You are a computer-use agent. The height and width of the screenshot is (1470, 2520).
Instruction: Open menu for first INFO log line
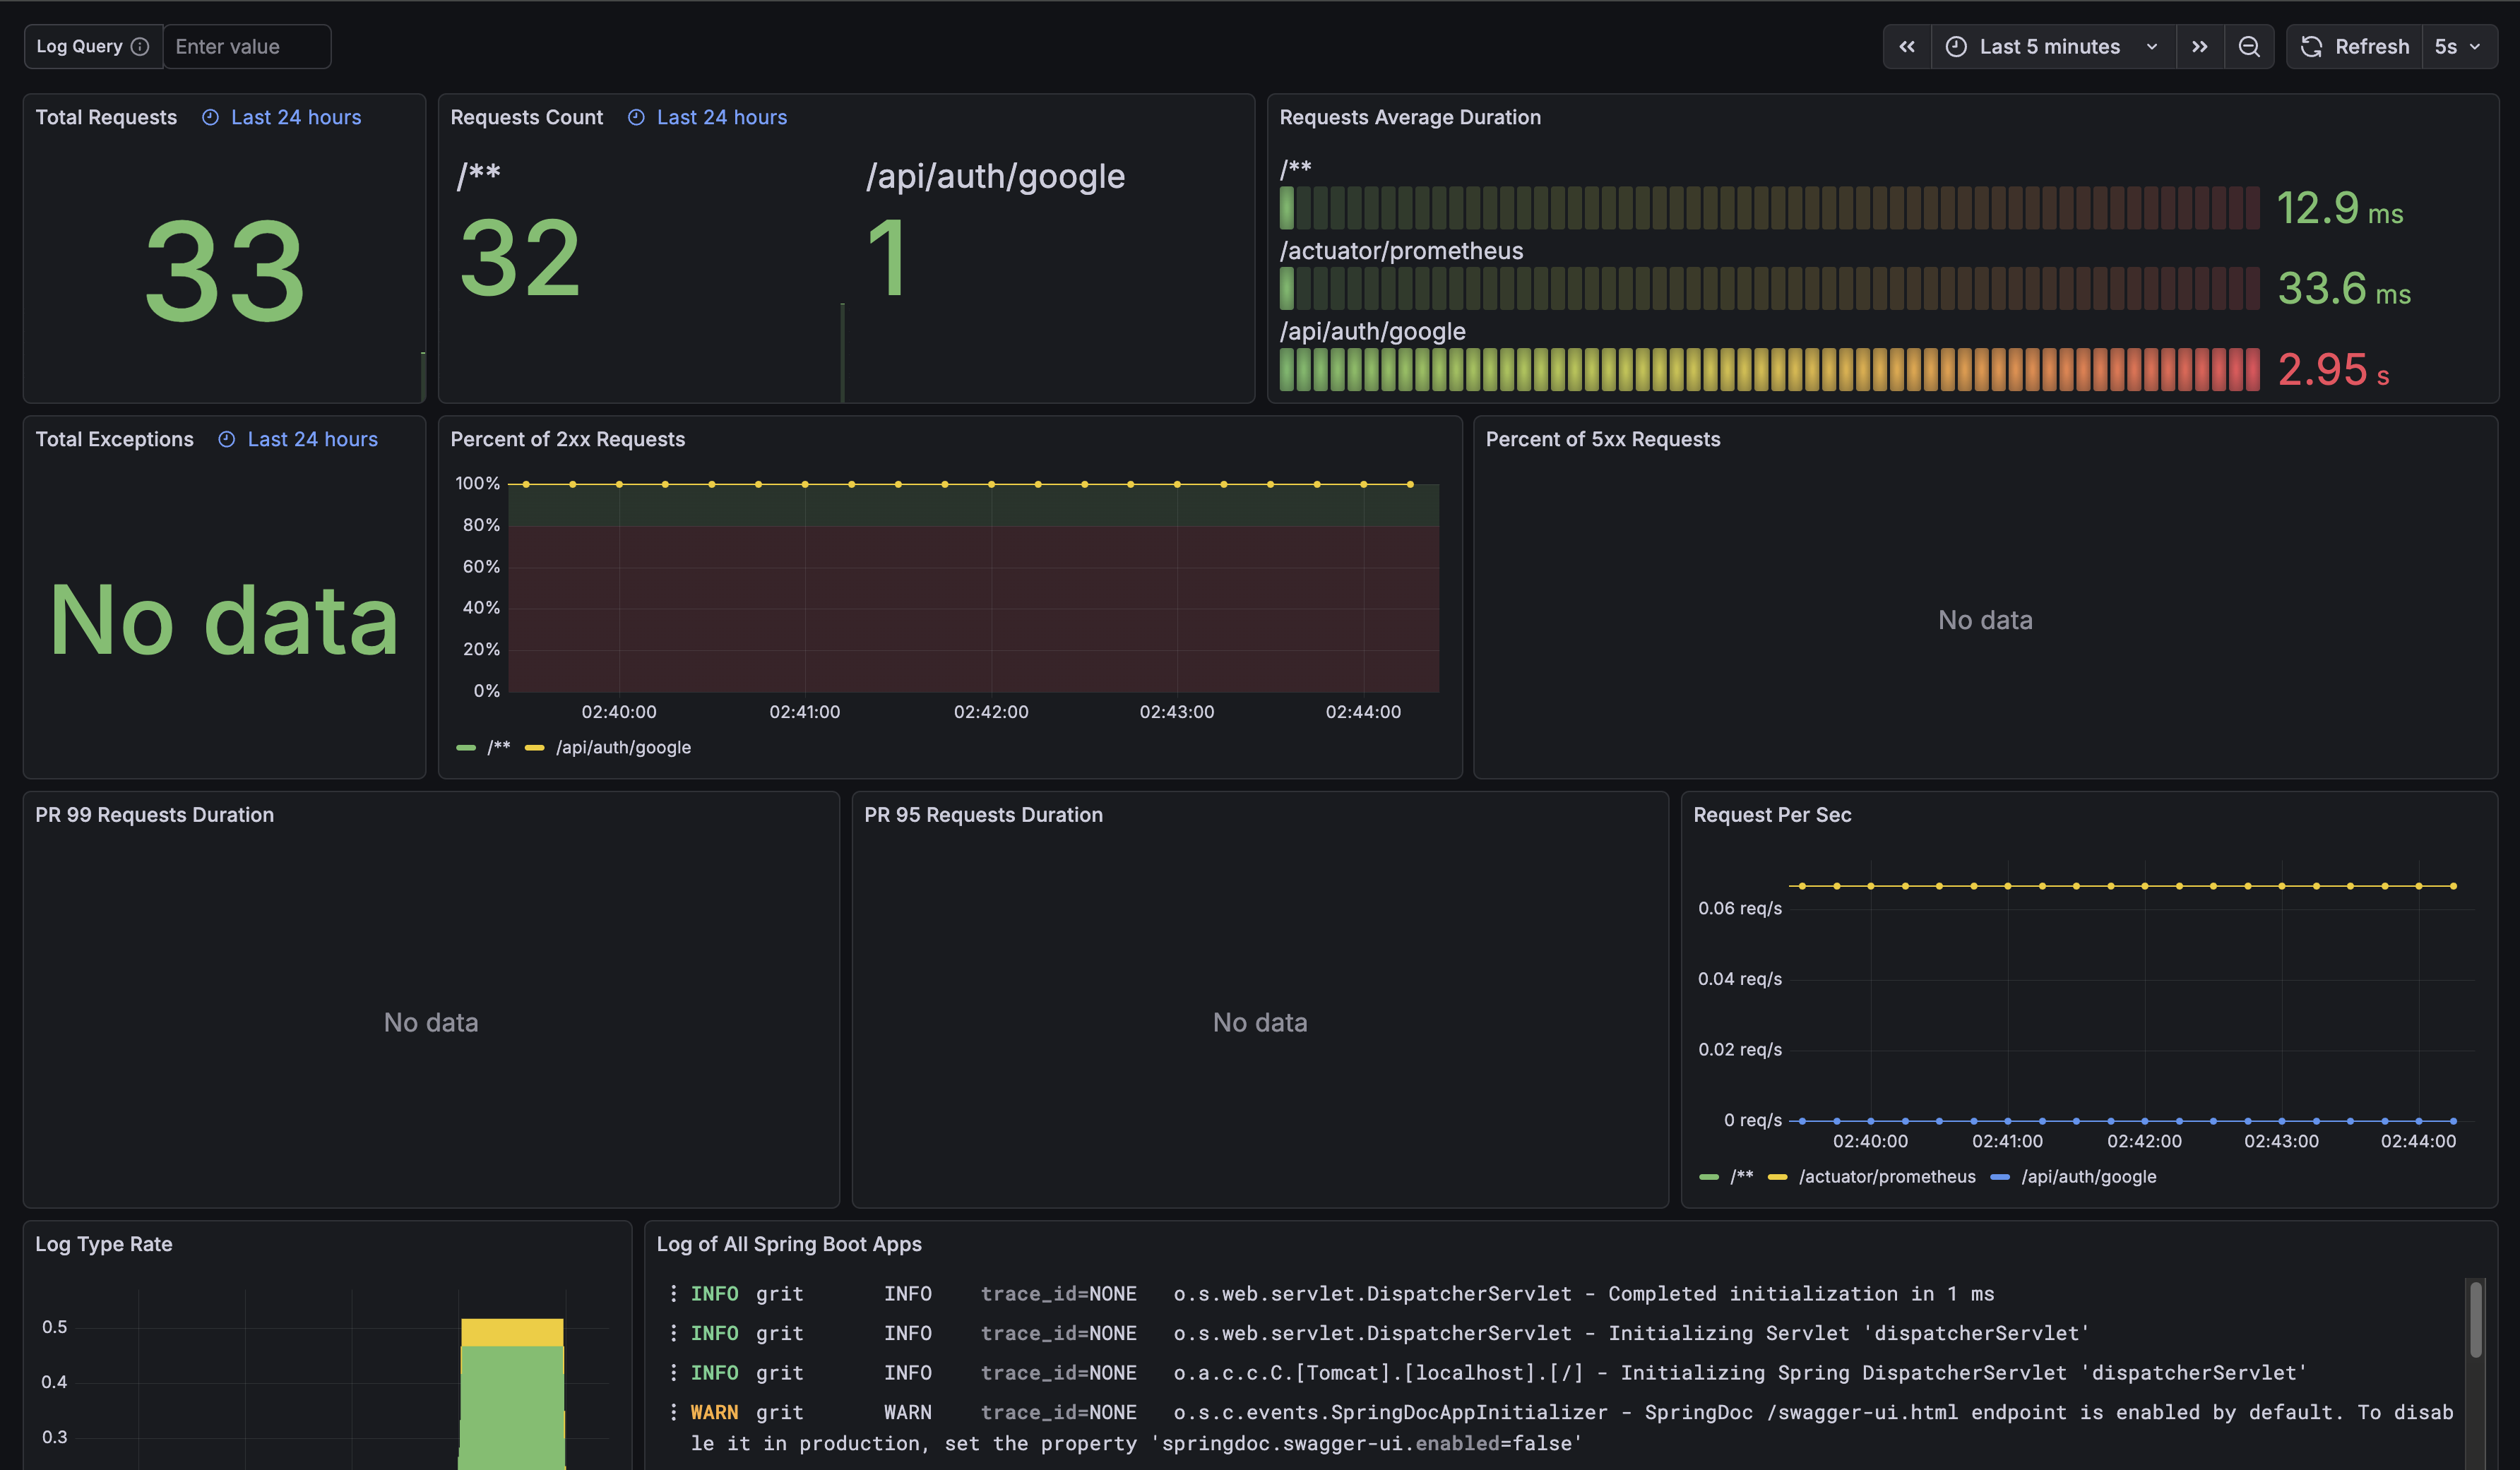673,1294
